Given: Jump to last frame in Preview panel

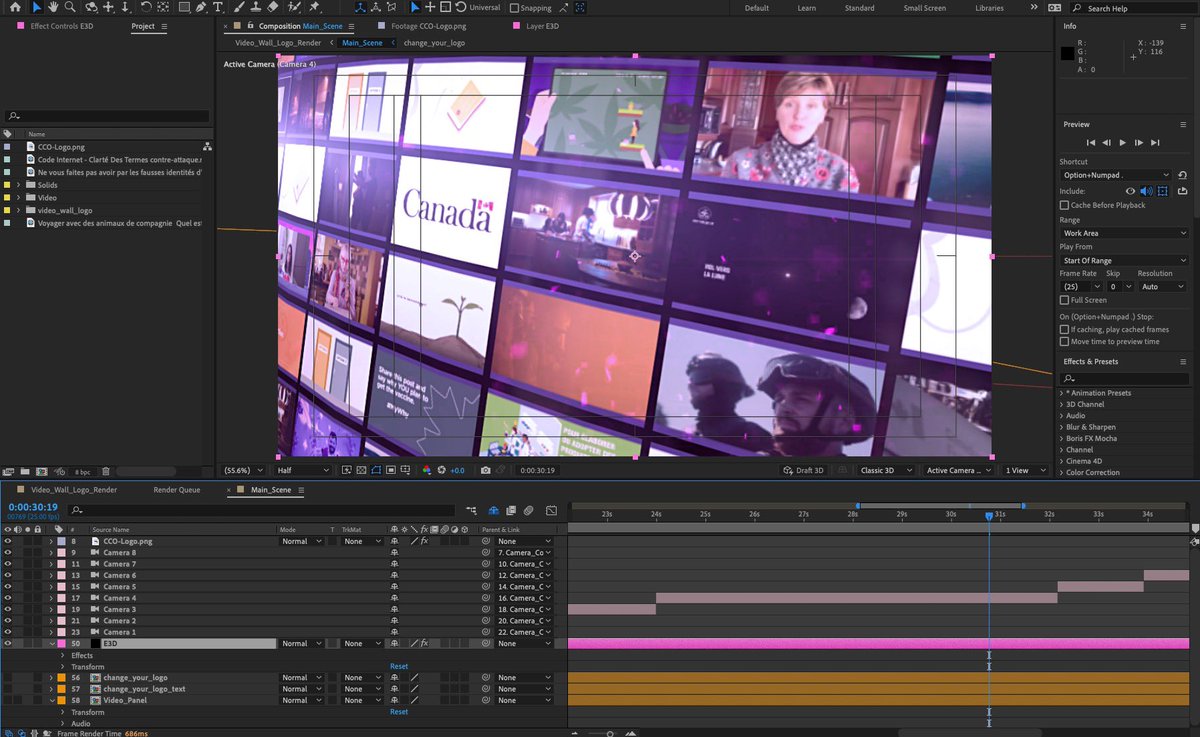Looking at the screenshot, I should pos(1155,143).
